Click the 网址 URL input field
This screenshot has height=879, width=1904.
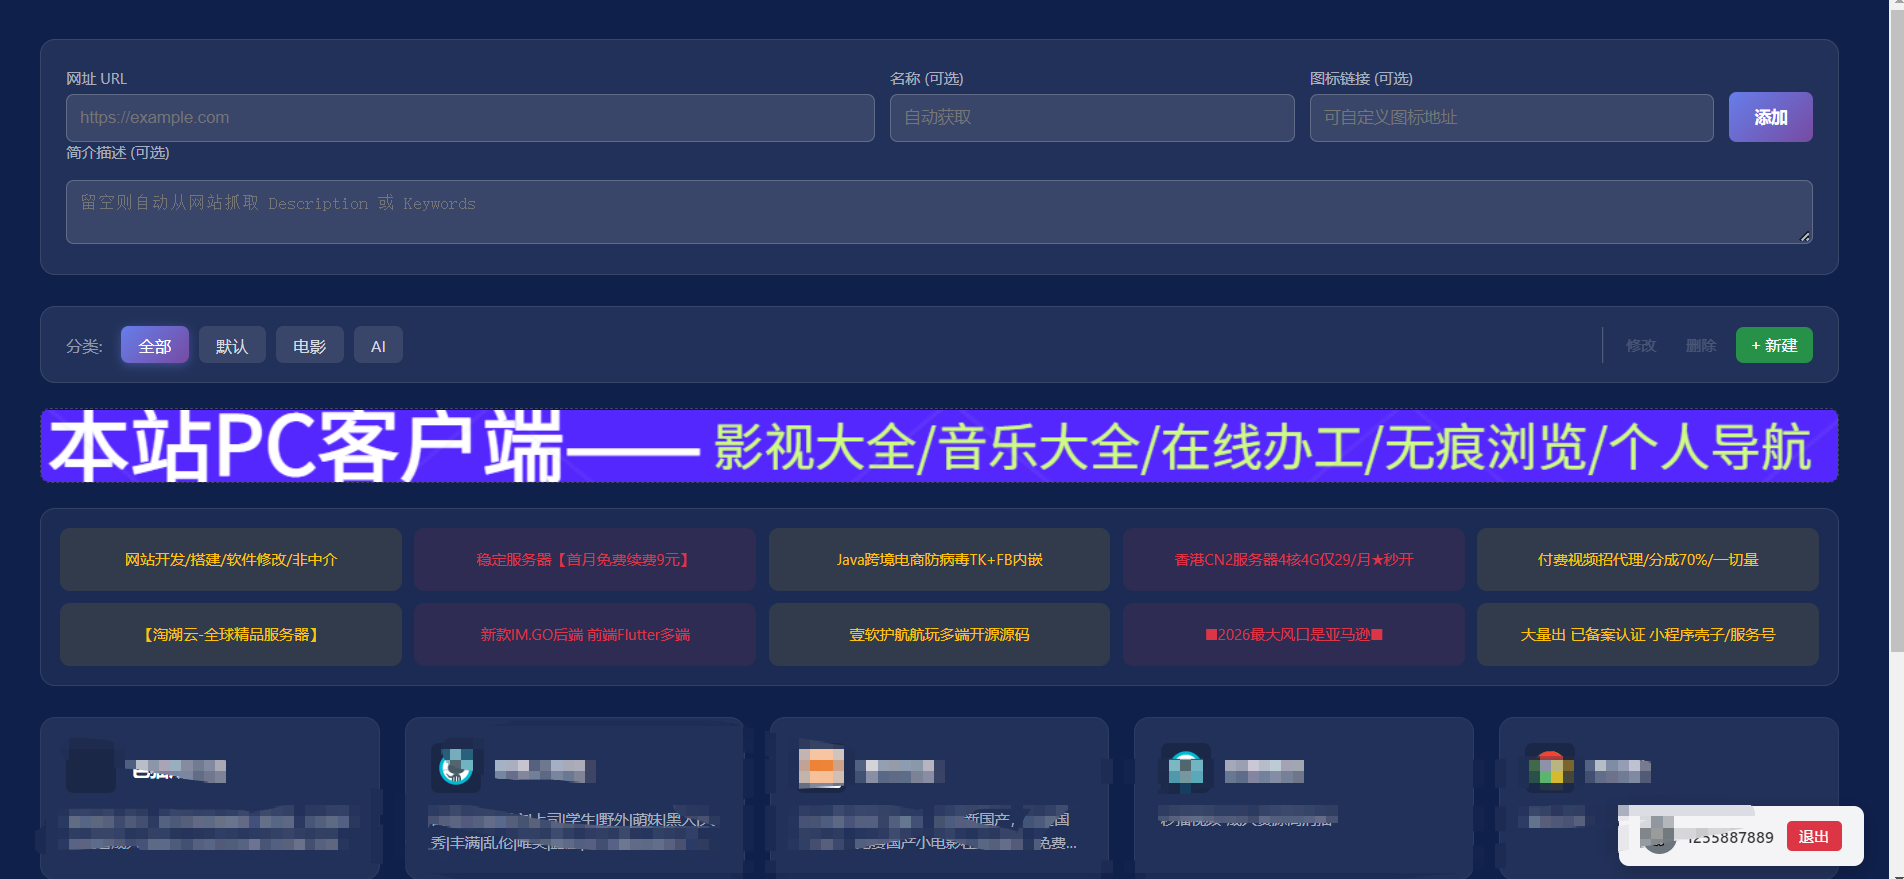click(470, 118)
